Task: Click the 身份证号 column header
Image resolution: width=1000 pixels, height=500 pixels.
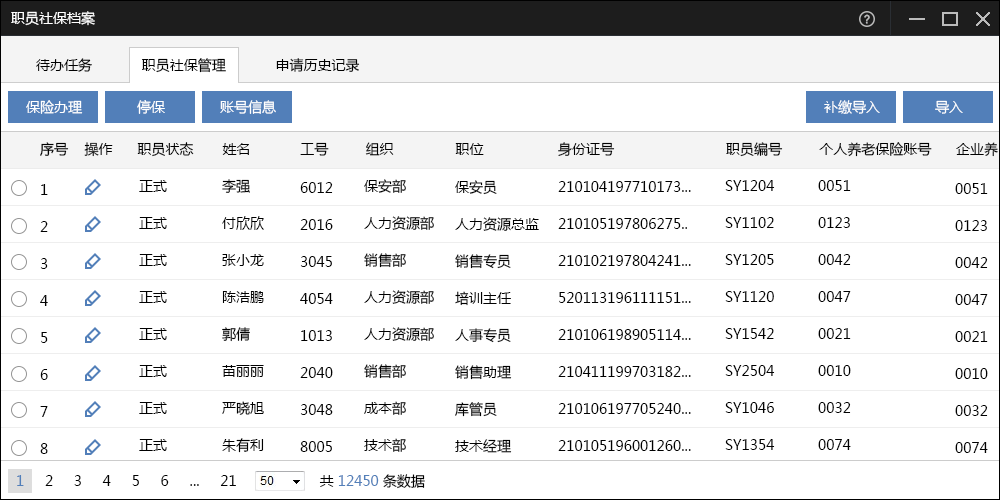Action: [586, 150]
